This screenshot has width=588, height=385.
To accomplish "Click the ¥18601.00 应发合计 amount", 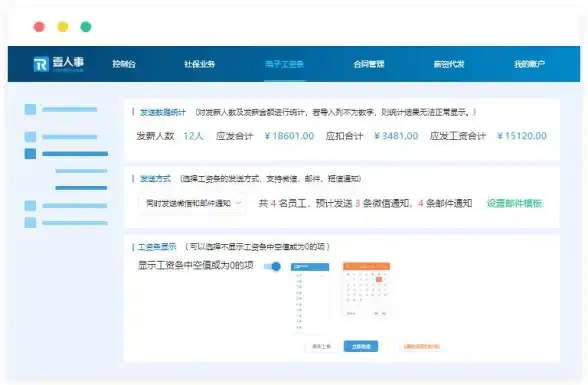I will (289, 136).
